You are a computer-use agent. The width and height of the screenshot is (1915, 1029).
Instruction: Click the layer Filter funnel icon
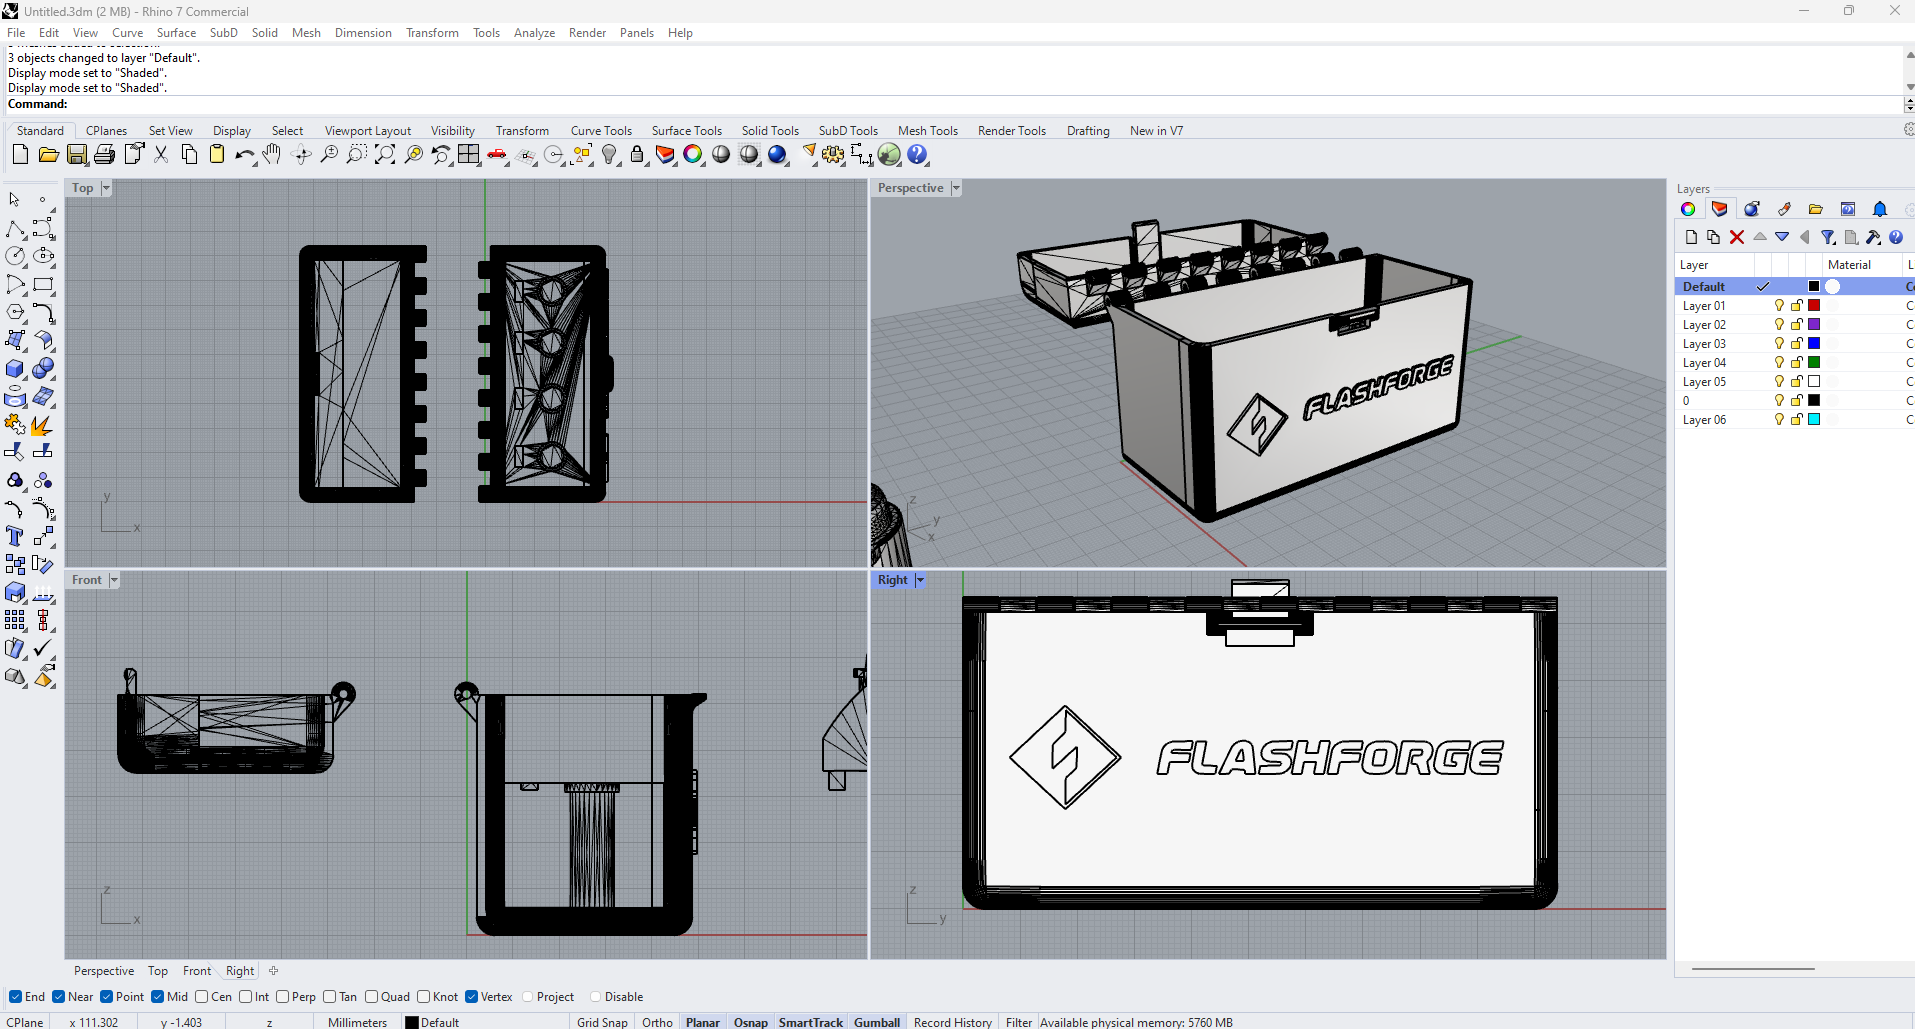1828,237
